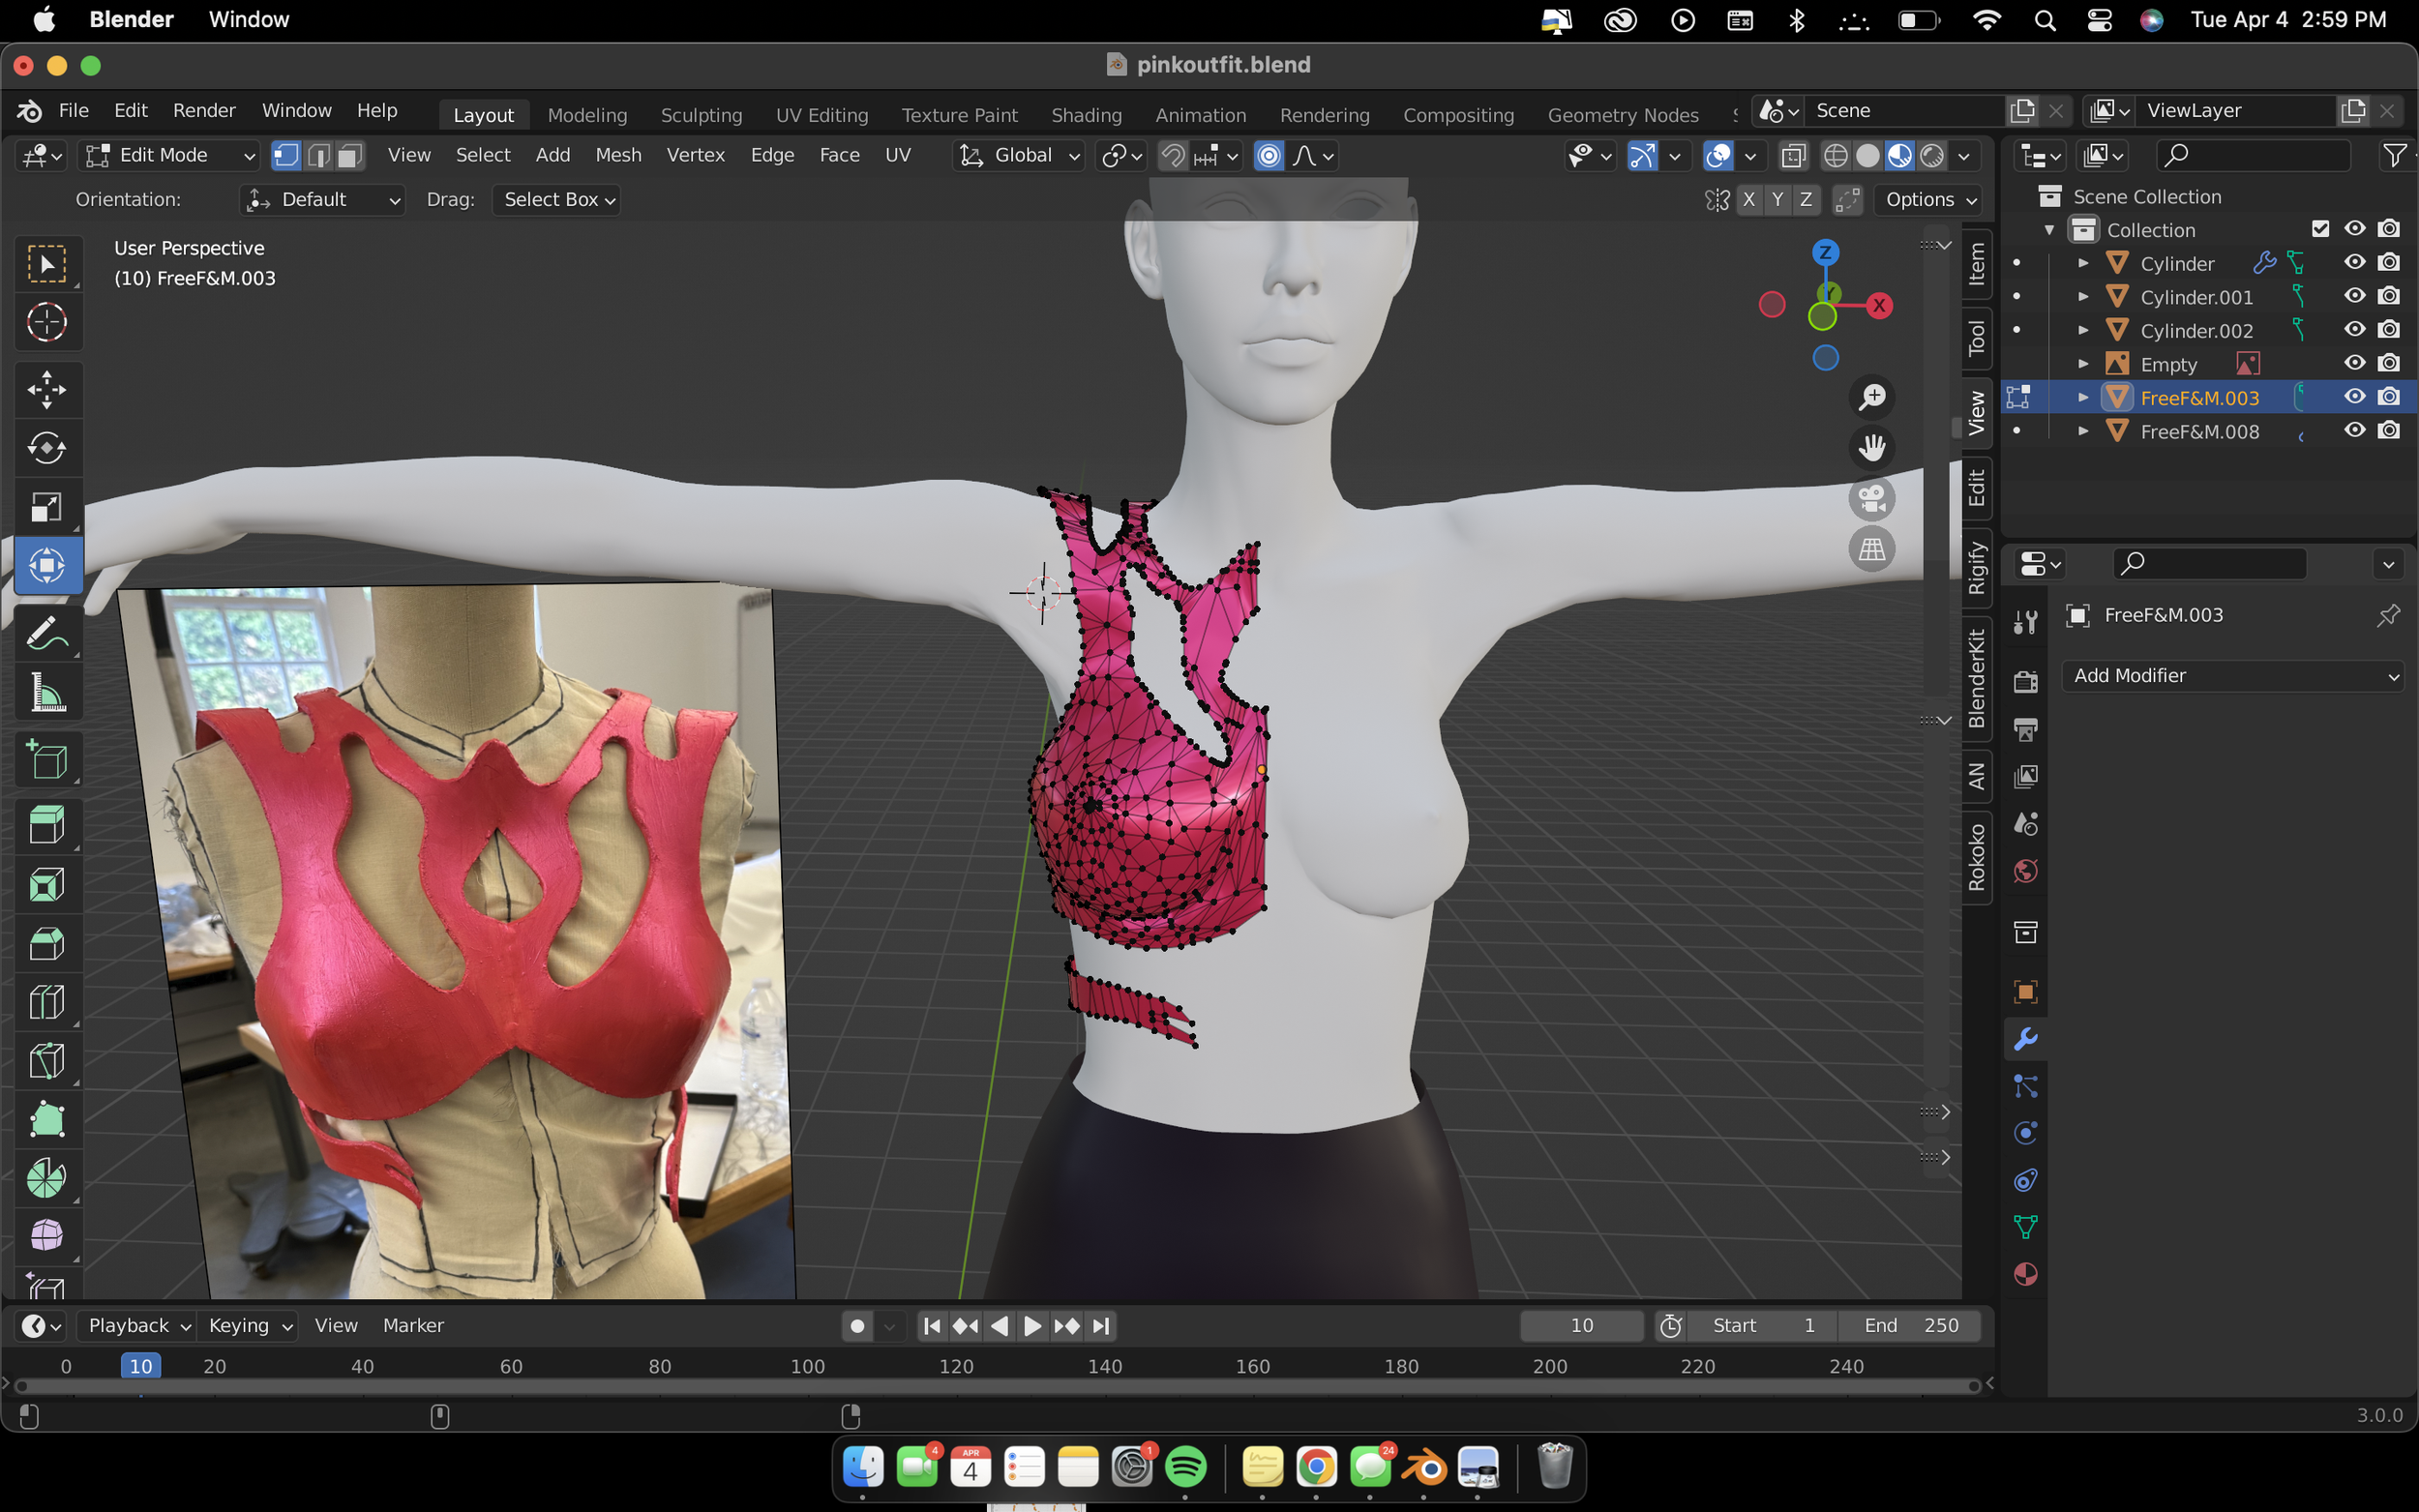Activate the Annotate pencil tool
Viewport: 2419px width, 1512px height.
46,634
